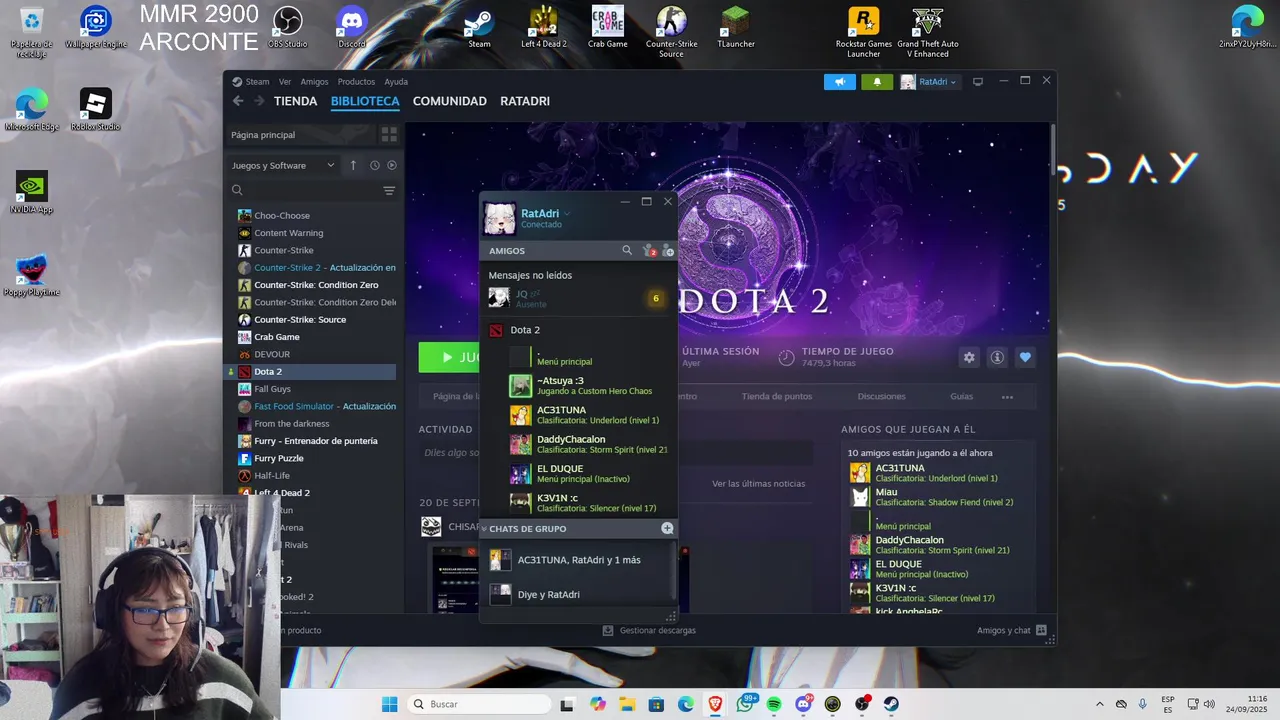Go forward with the Steam forward arrow
Screen dimensions: 1280x720
[x=259, y=101]
